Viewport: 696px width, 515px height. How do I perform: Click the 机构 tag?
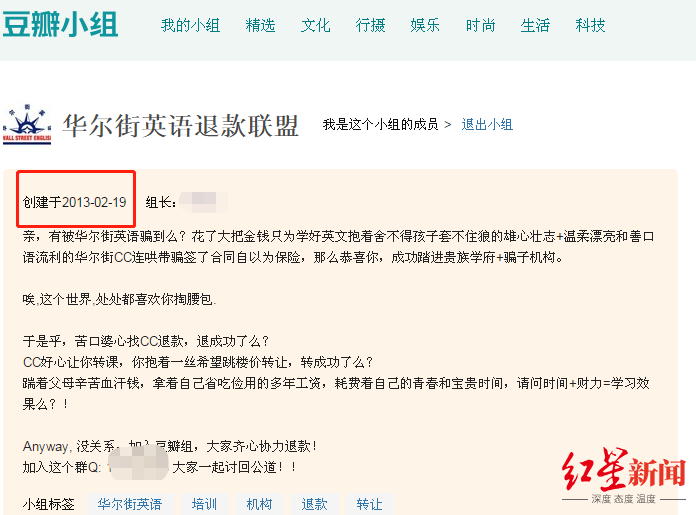click(x=259, y=504)
